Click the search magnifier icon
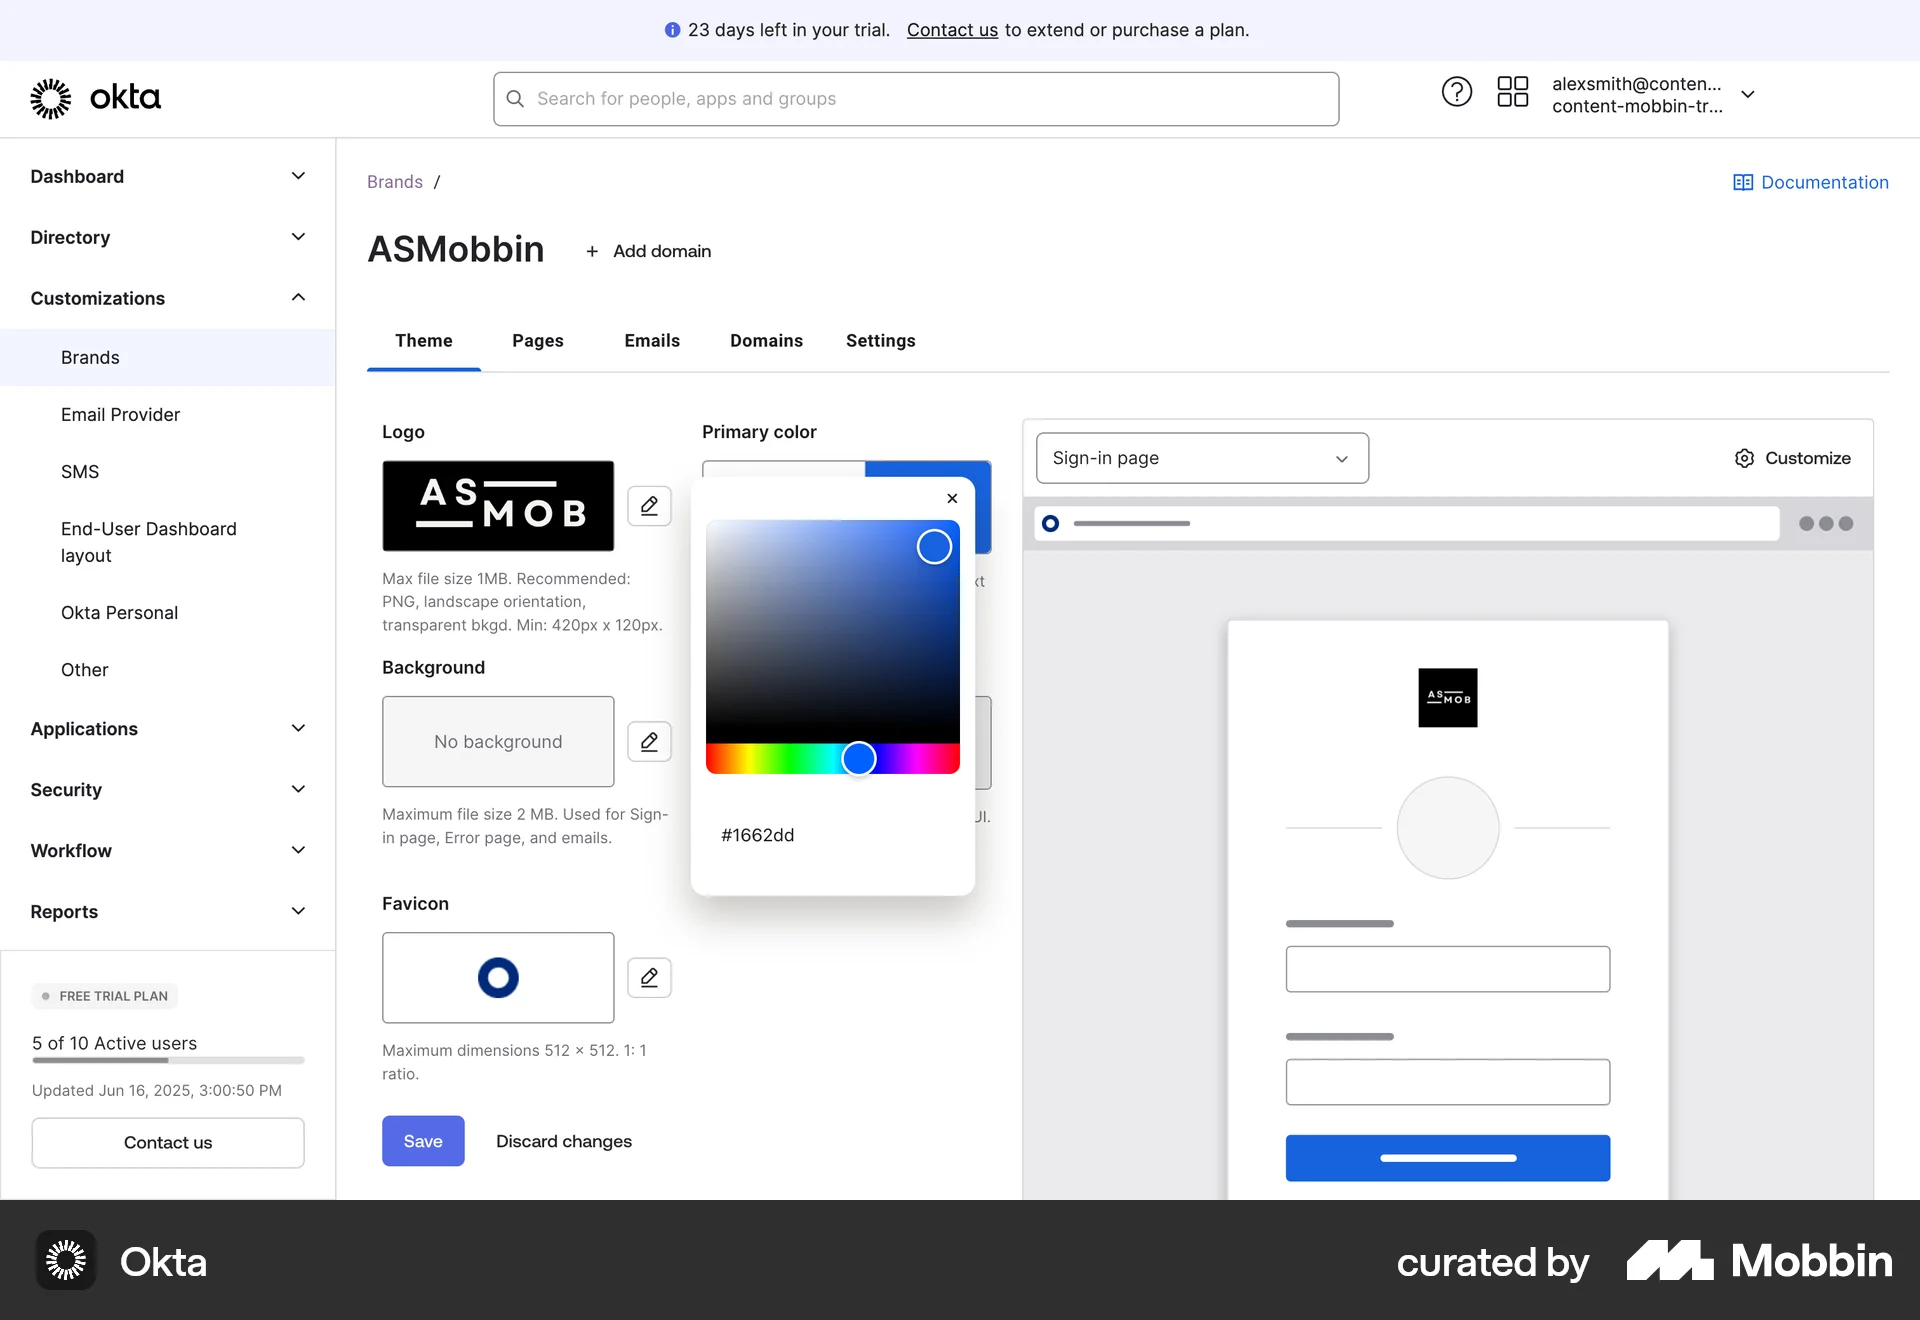 (514, 98)
